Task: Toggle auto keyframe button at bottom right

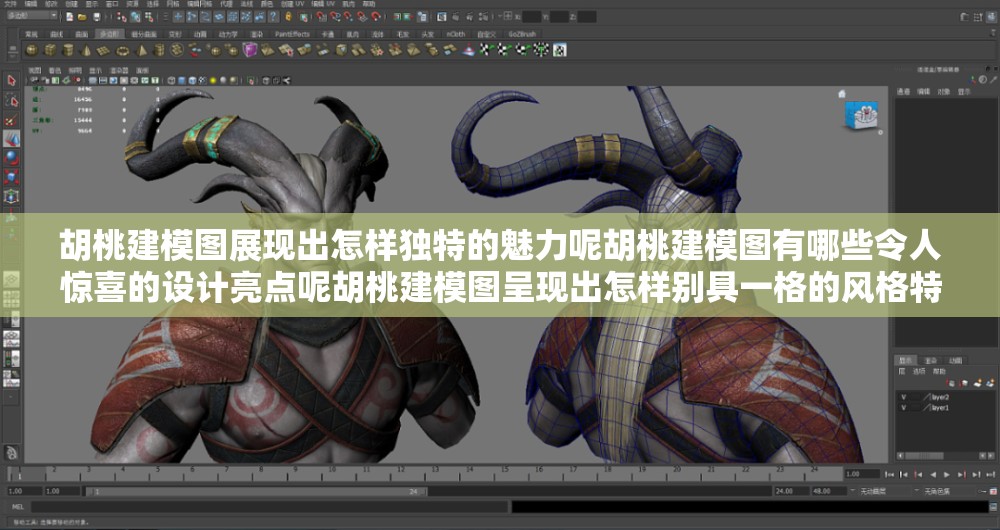Action: (x=992, y=491)
